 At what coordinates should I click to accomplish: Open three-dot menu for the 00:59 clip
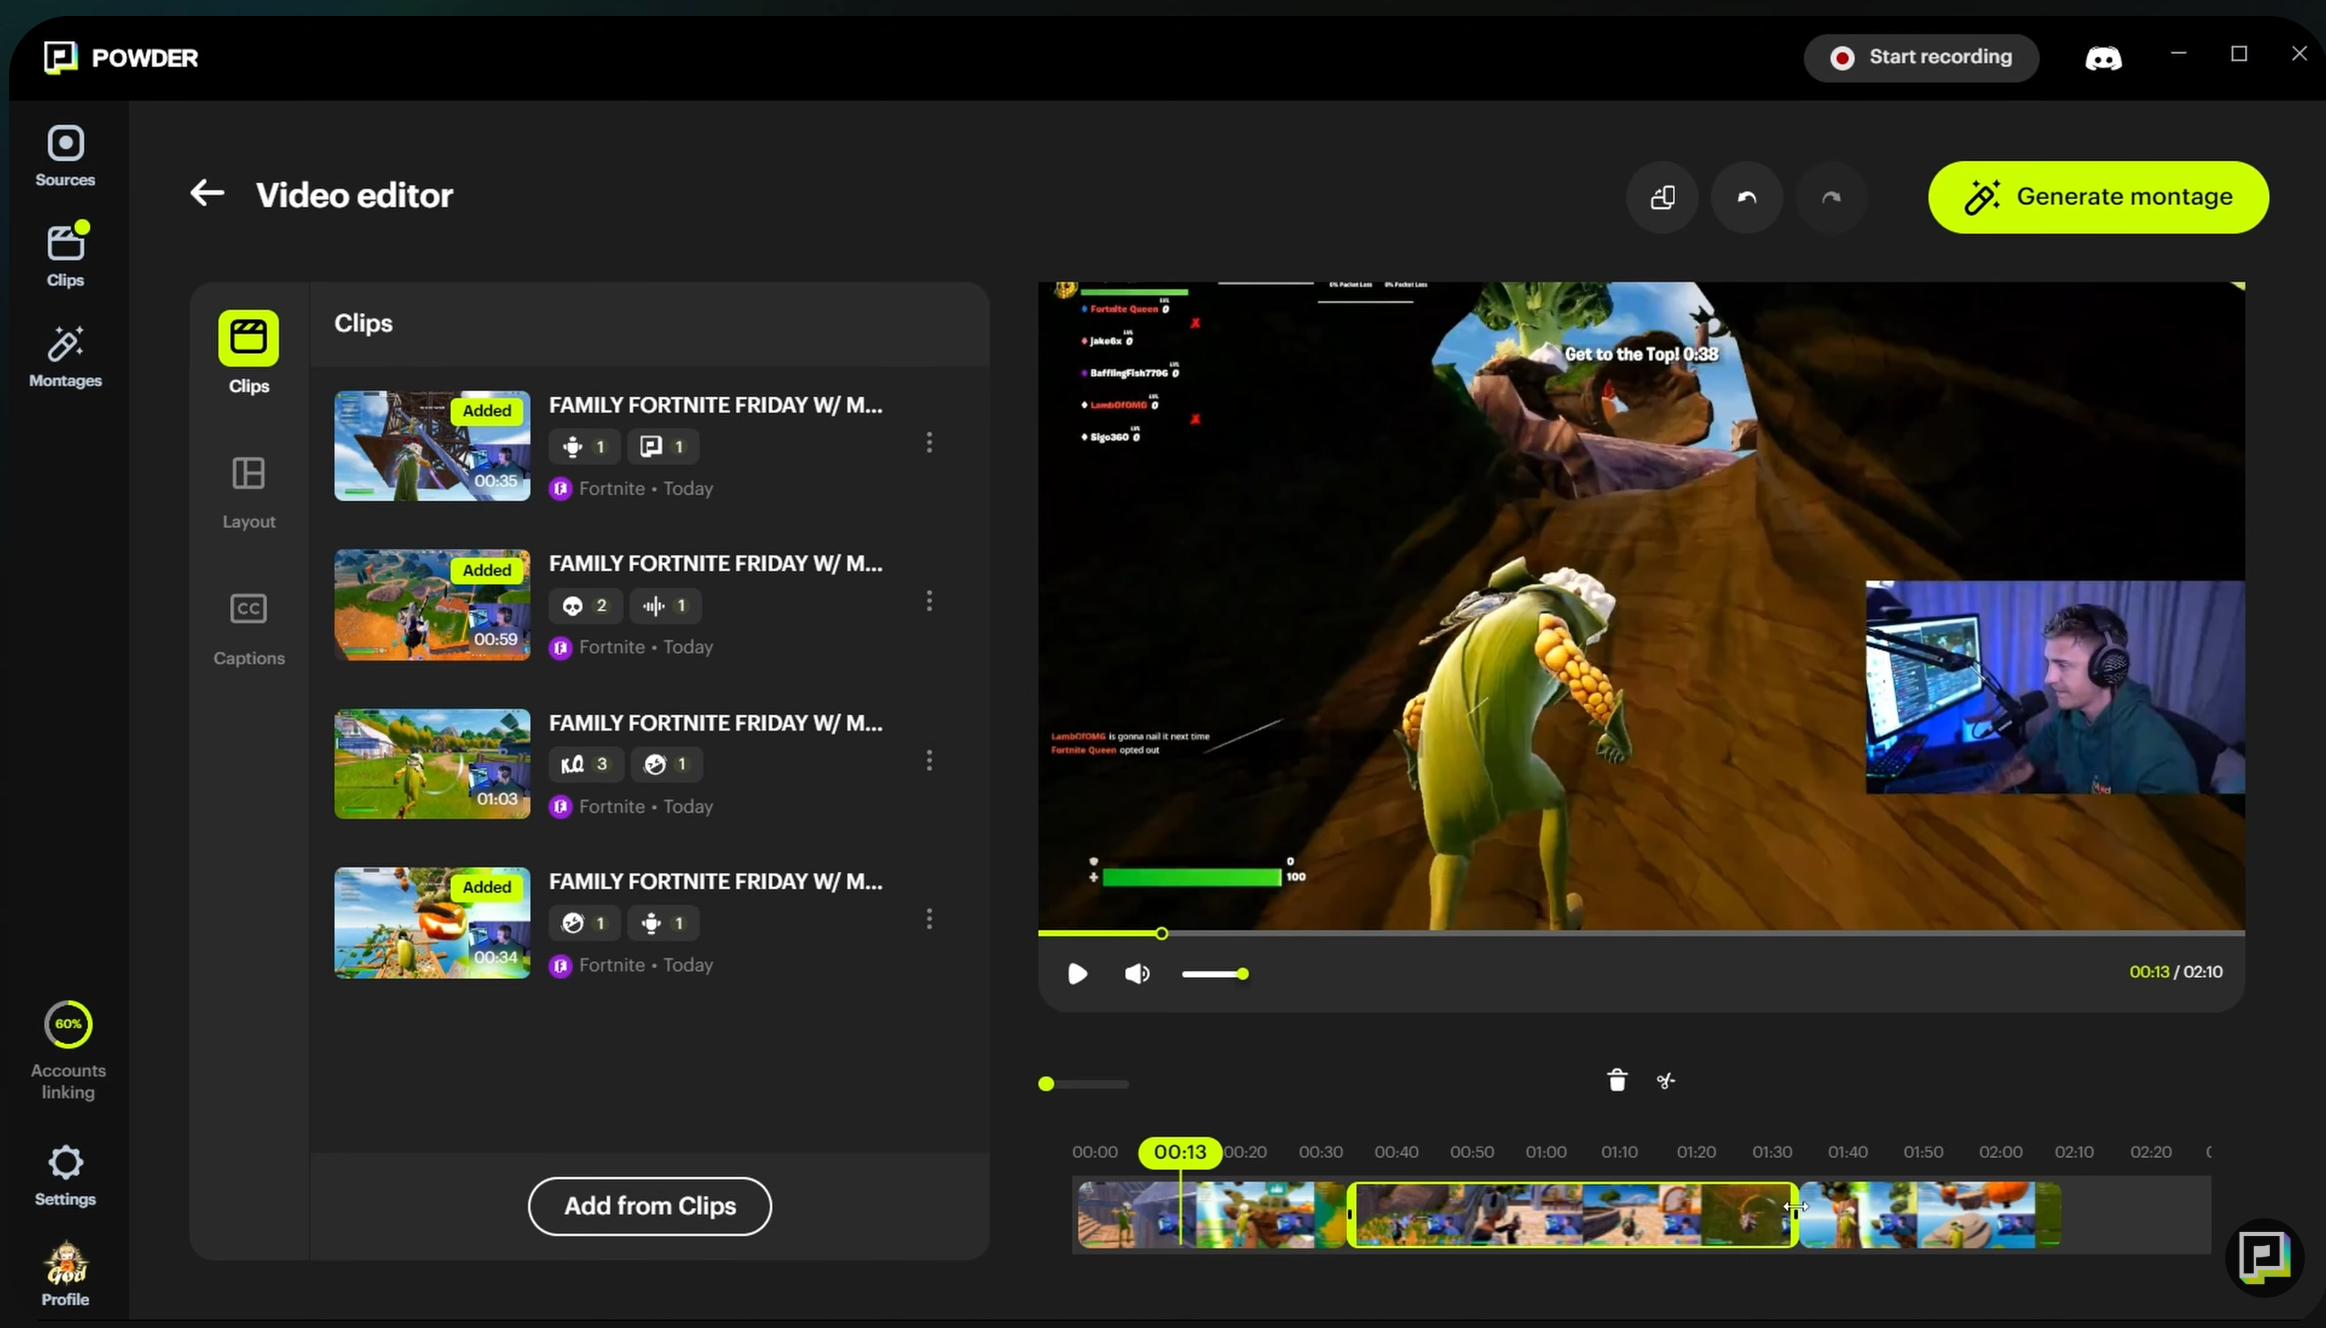[x=929, y=601]
